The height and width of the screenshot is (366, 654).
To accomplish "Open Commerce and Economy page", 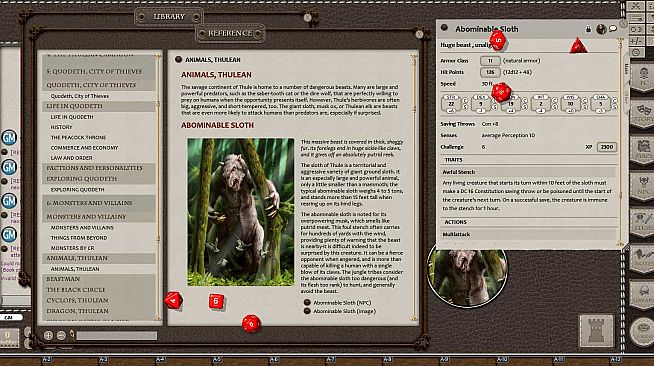I will 84,148.
